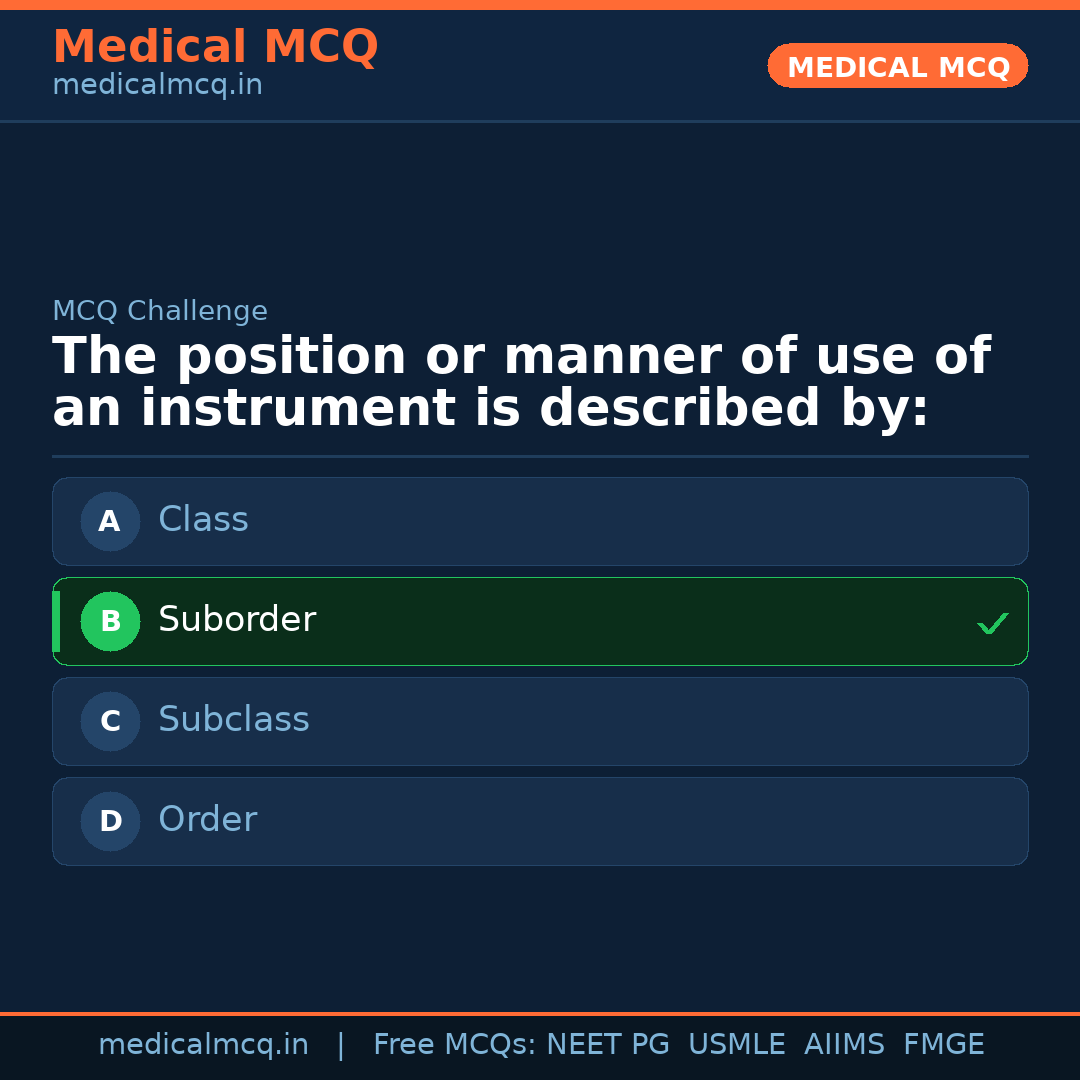Select answer option A, Class
Image resolution: width=1080 pixels, height=1080 pixels.
[x=540, y=521]
